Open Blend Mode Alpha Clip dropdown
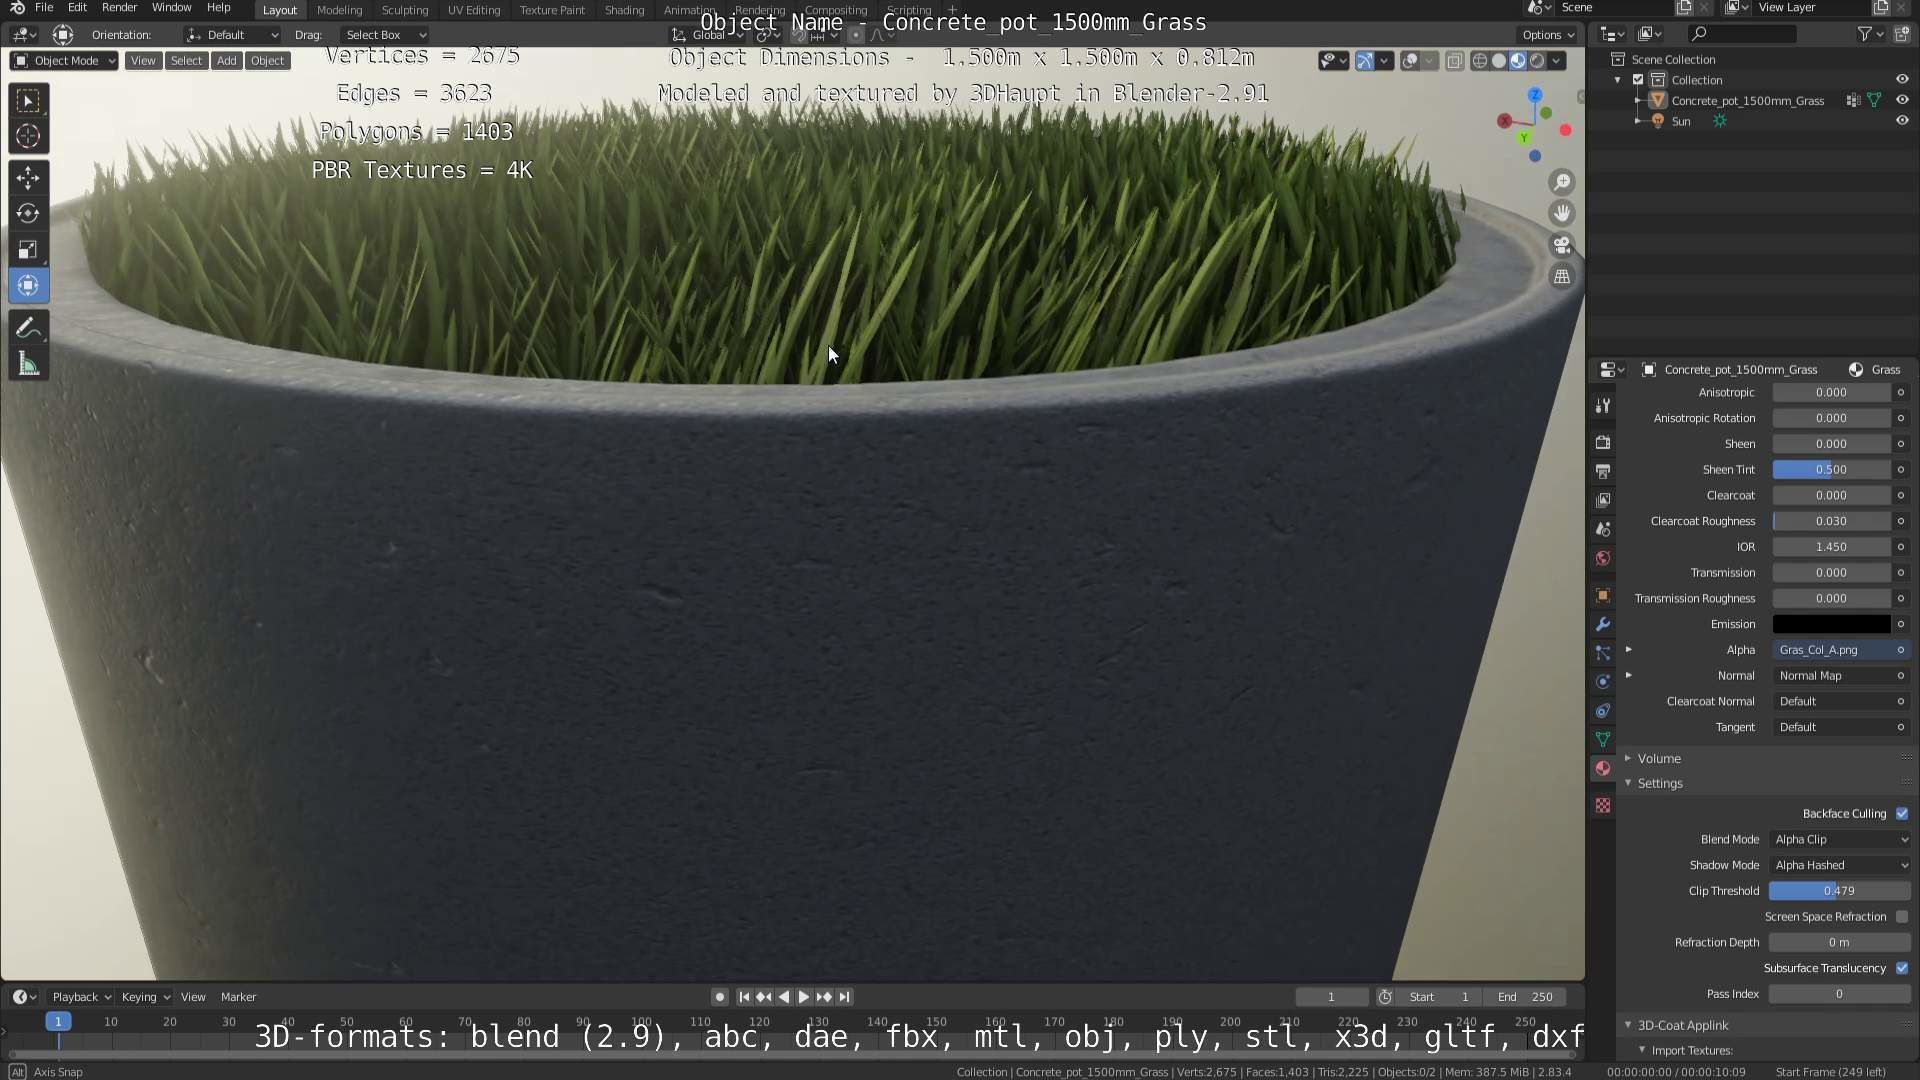Screen dimensions: 1920x1080 pos(1840,840)
